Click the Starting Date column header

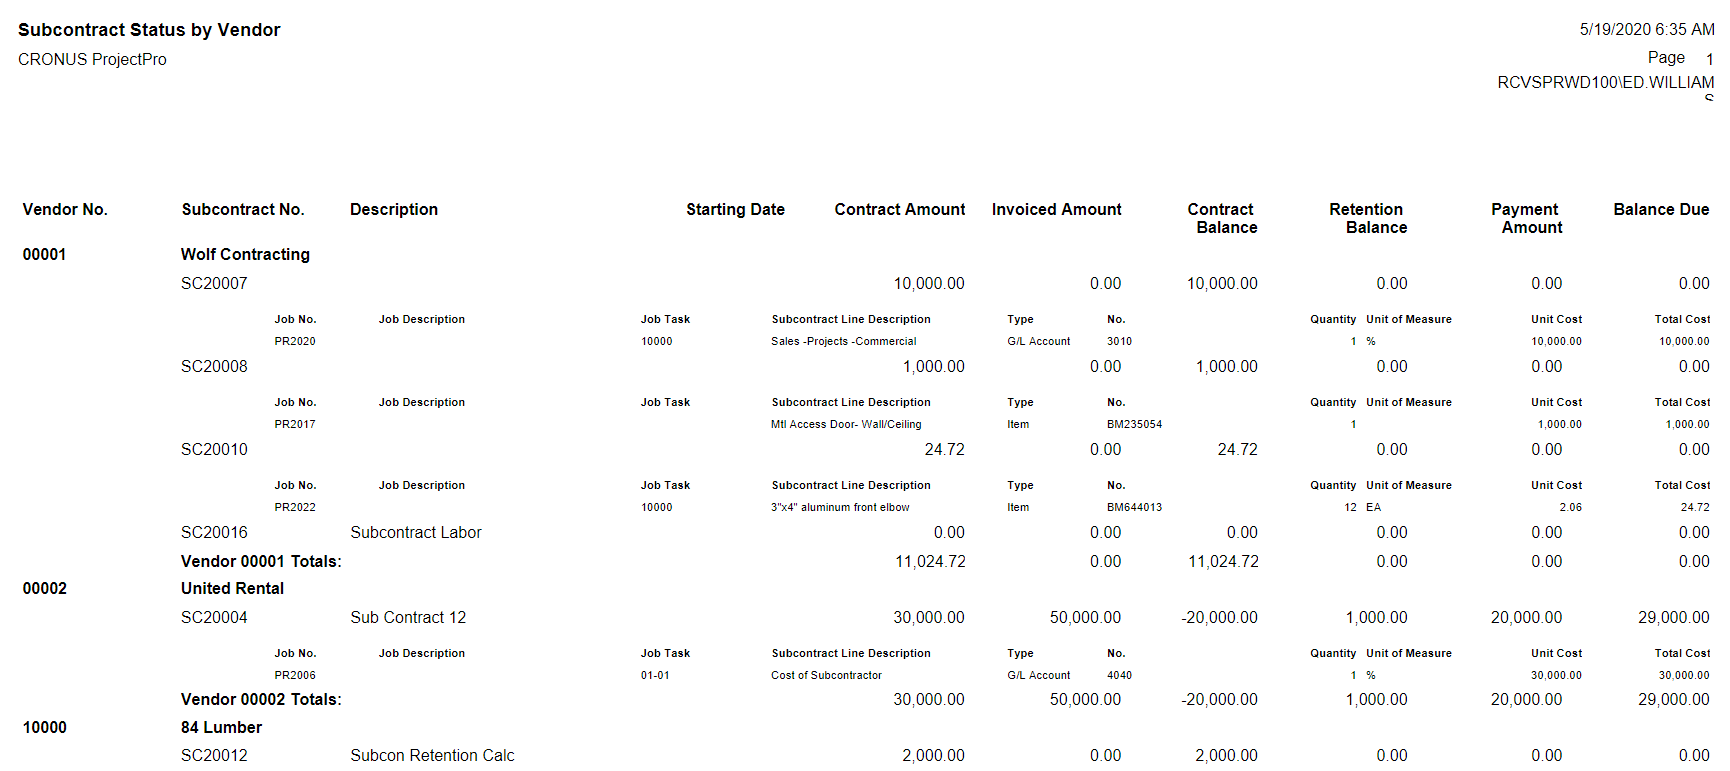pos(735,209)
